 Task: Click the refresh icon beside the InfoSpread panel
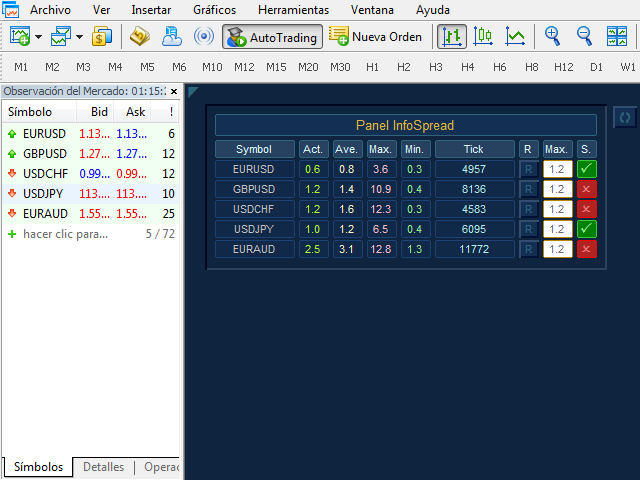pos(625,117)
